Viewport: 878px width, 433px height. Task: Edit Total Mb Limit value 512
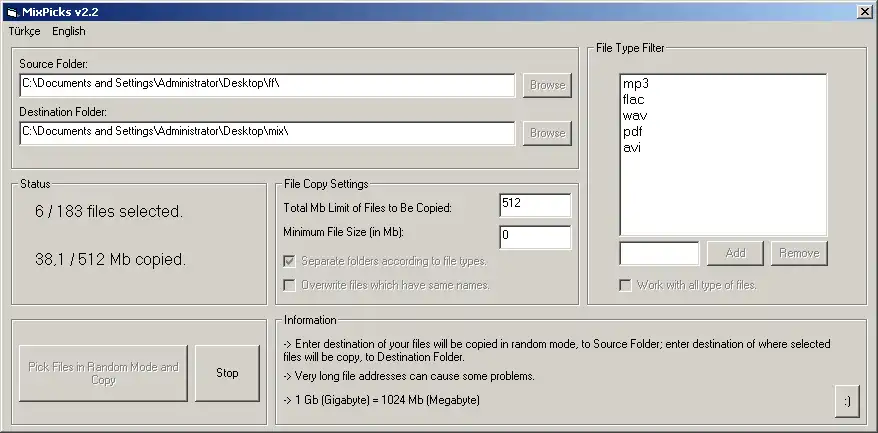535,206
